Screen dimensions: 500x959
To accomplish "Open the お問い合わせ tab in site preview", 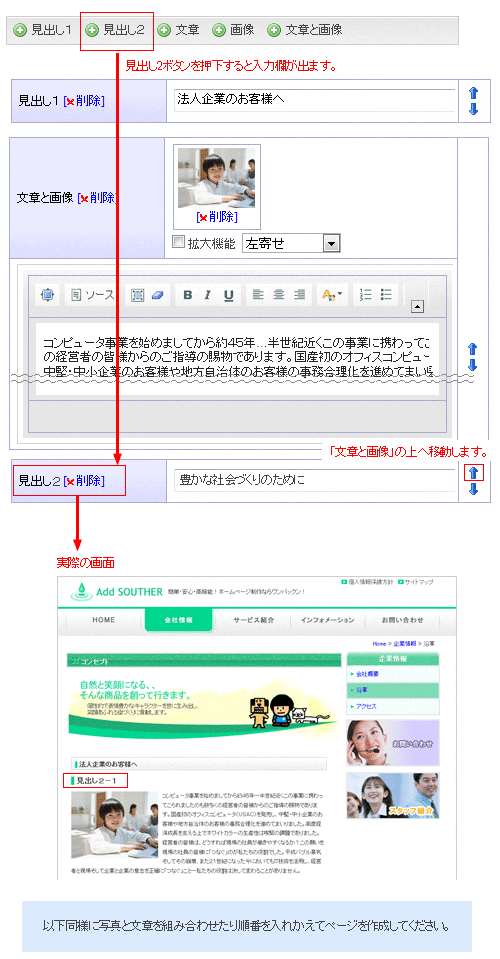I will coord(402,620).
